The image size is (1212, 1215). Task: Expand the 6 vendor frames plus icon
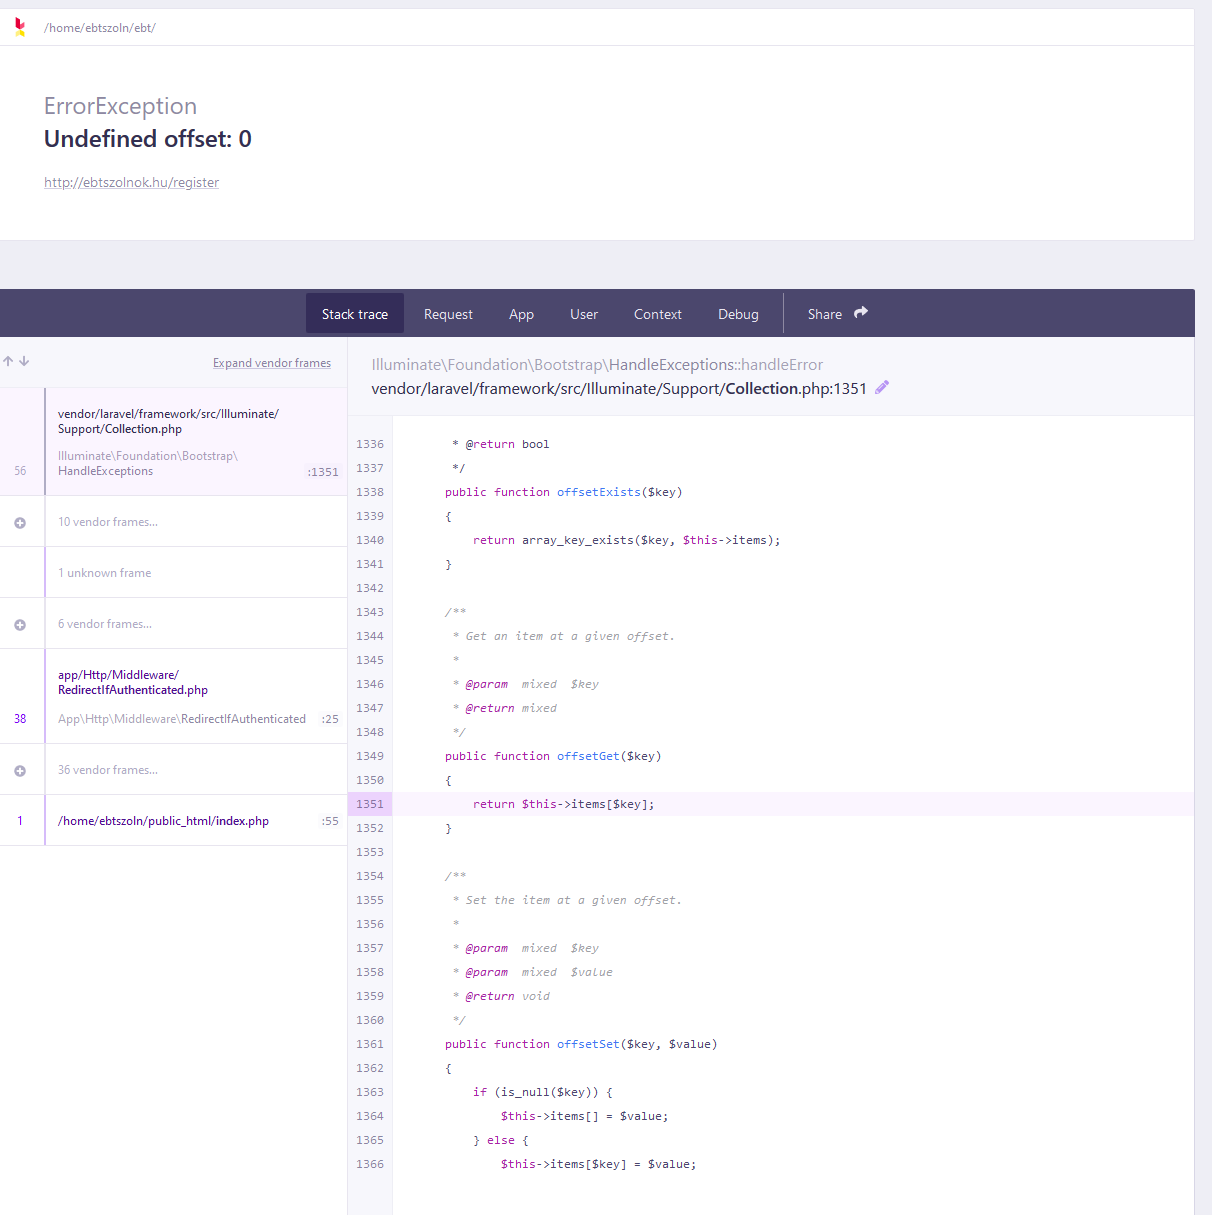click(x=20, y=625)
